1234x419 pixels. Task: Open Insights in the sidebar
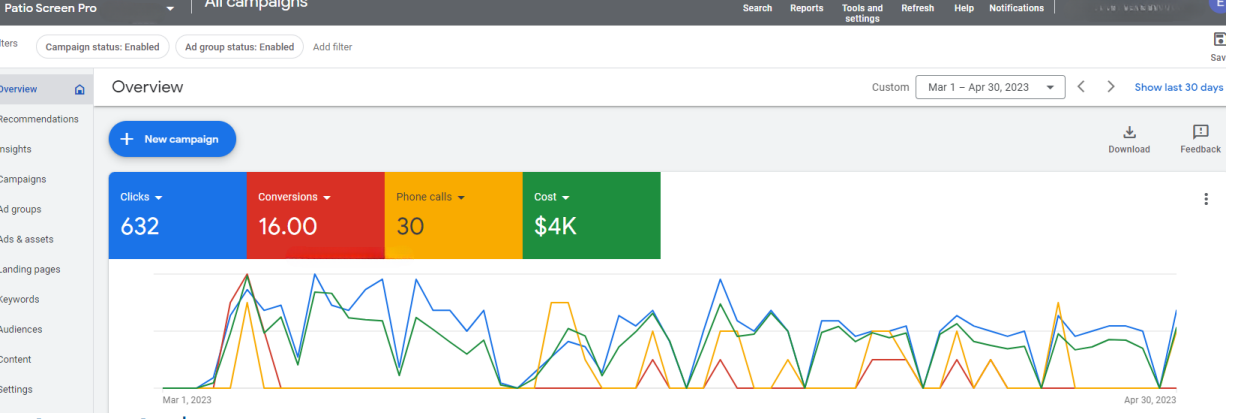pos(16,149)
